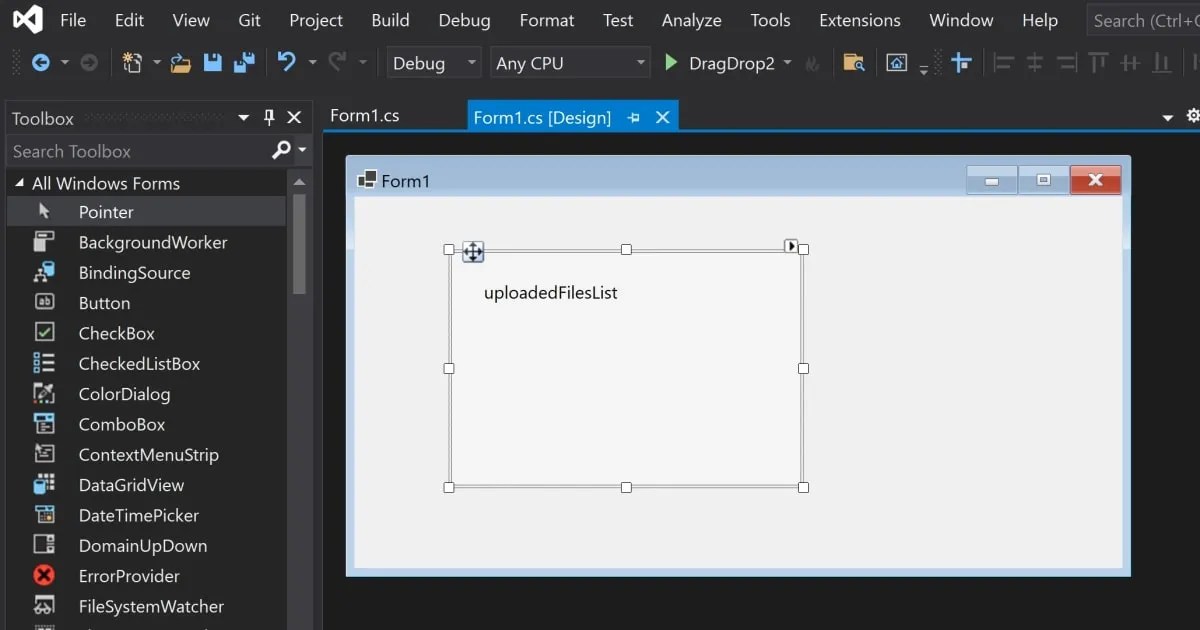Viewport: 1200px width, 630px height.
Task: Toggle the Align Tops toolbar option
Action: (1097, 62)
